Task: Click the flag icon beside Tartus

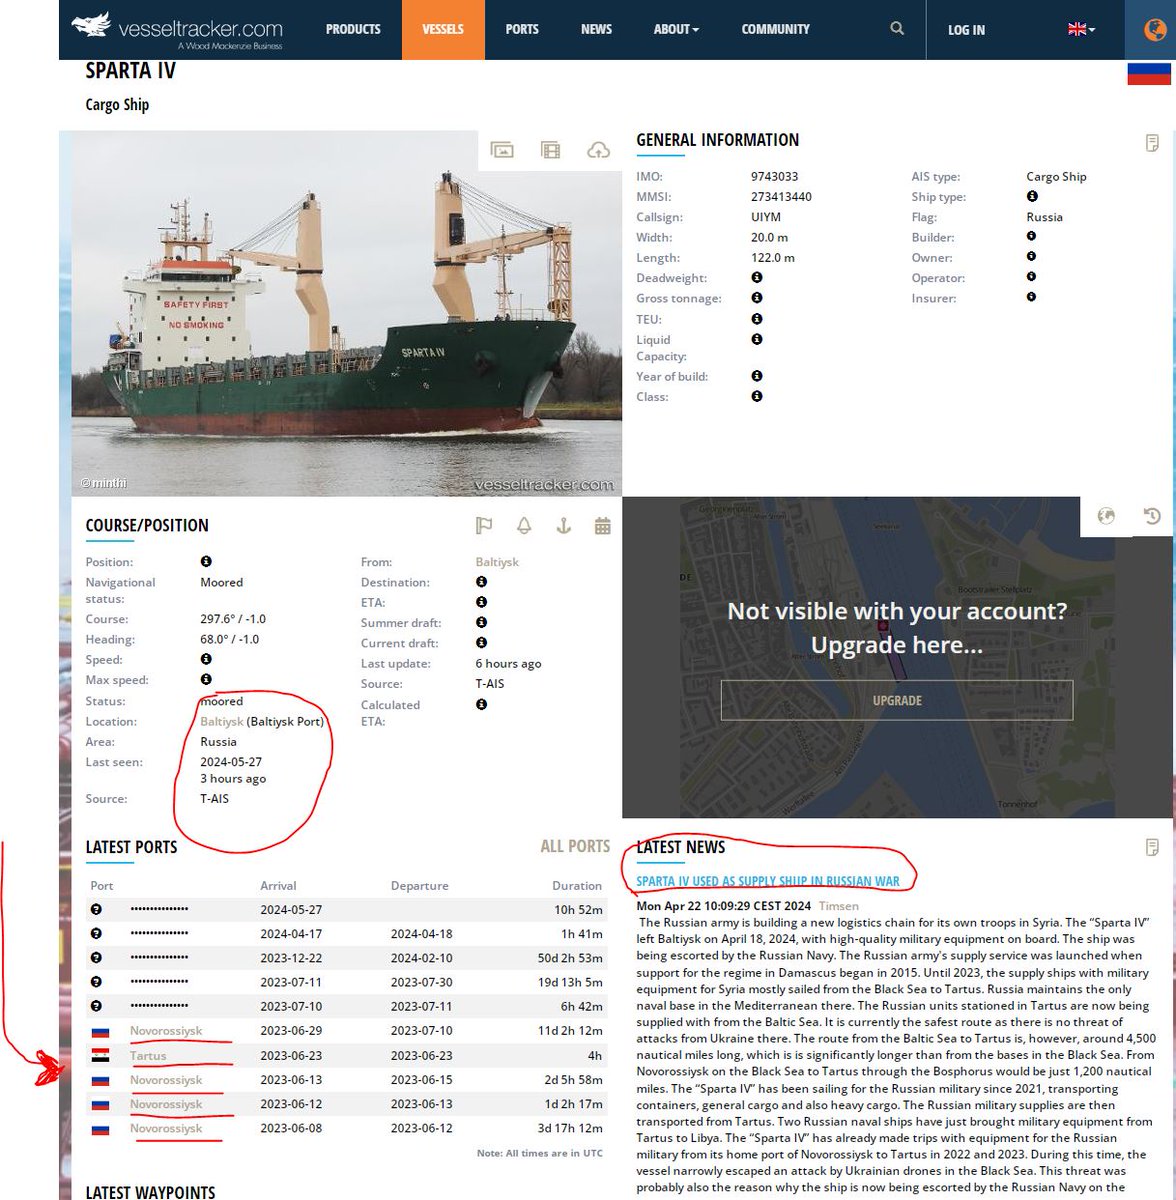Action: 100,1056
